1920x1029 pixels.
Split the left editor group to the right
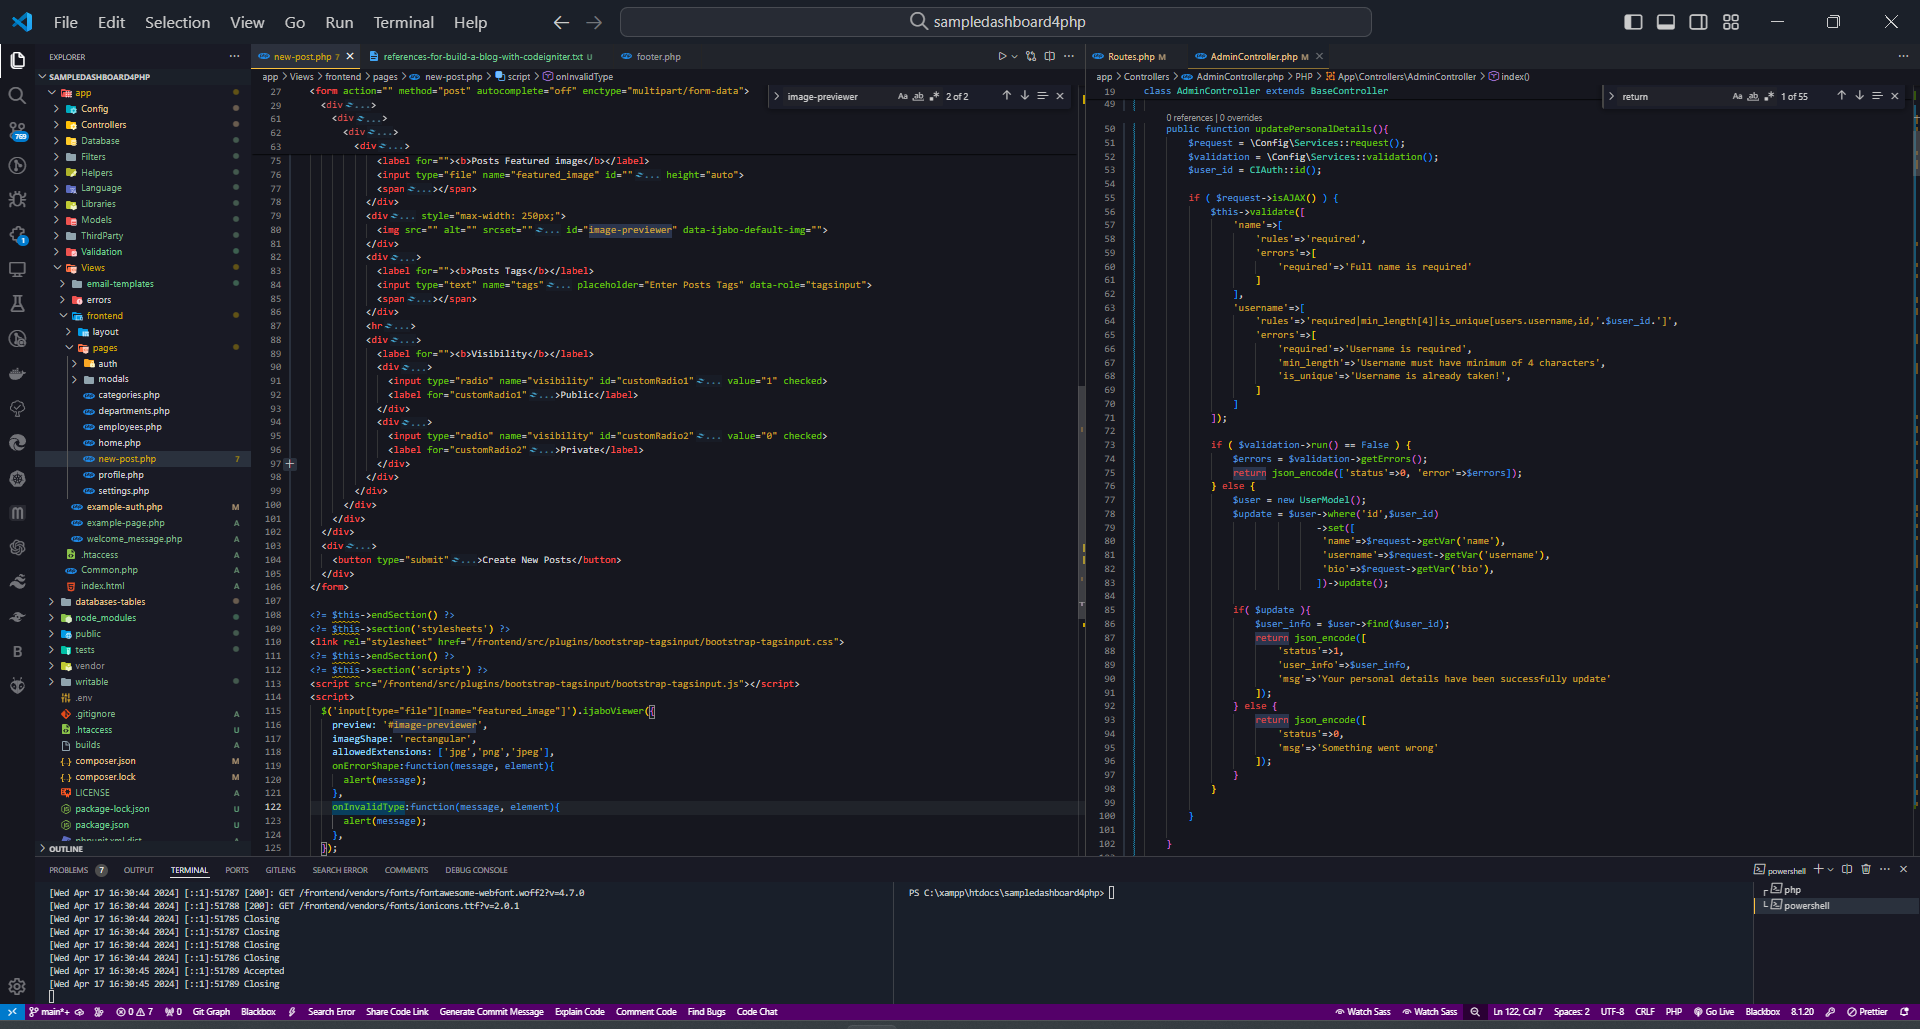point(1050,57)
